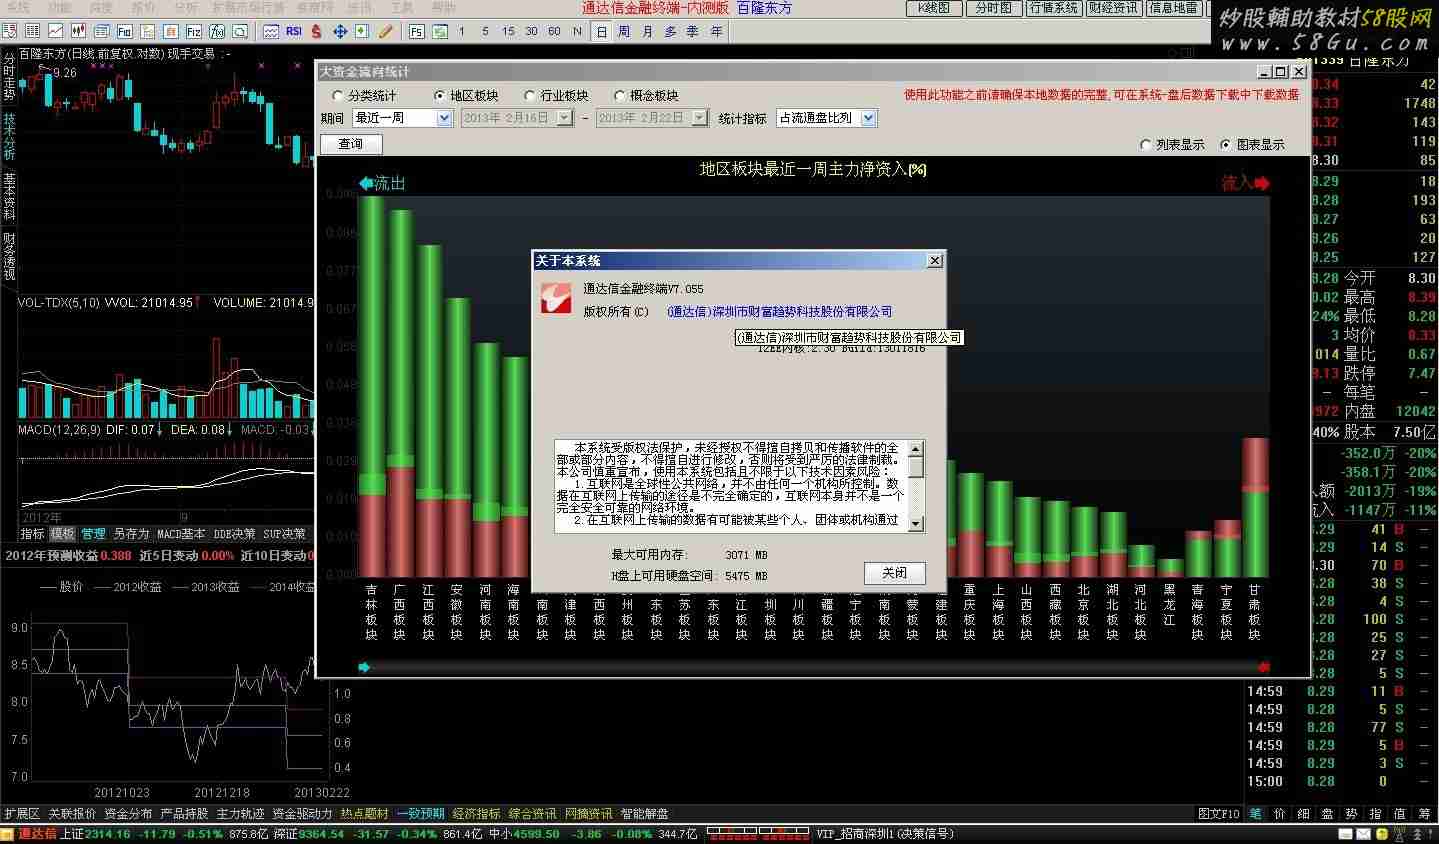The height and width of the screenshot is (844, 1439).
Task: Click the f(x) formula toolbar icon
Action: point(217,31)
